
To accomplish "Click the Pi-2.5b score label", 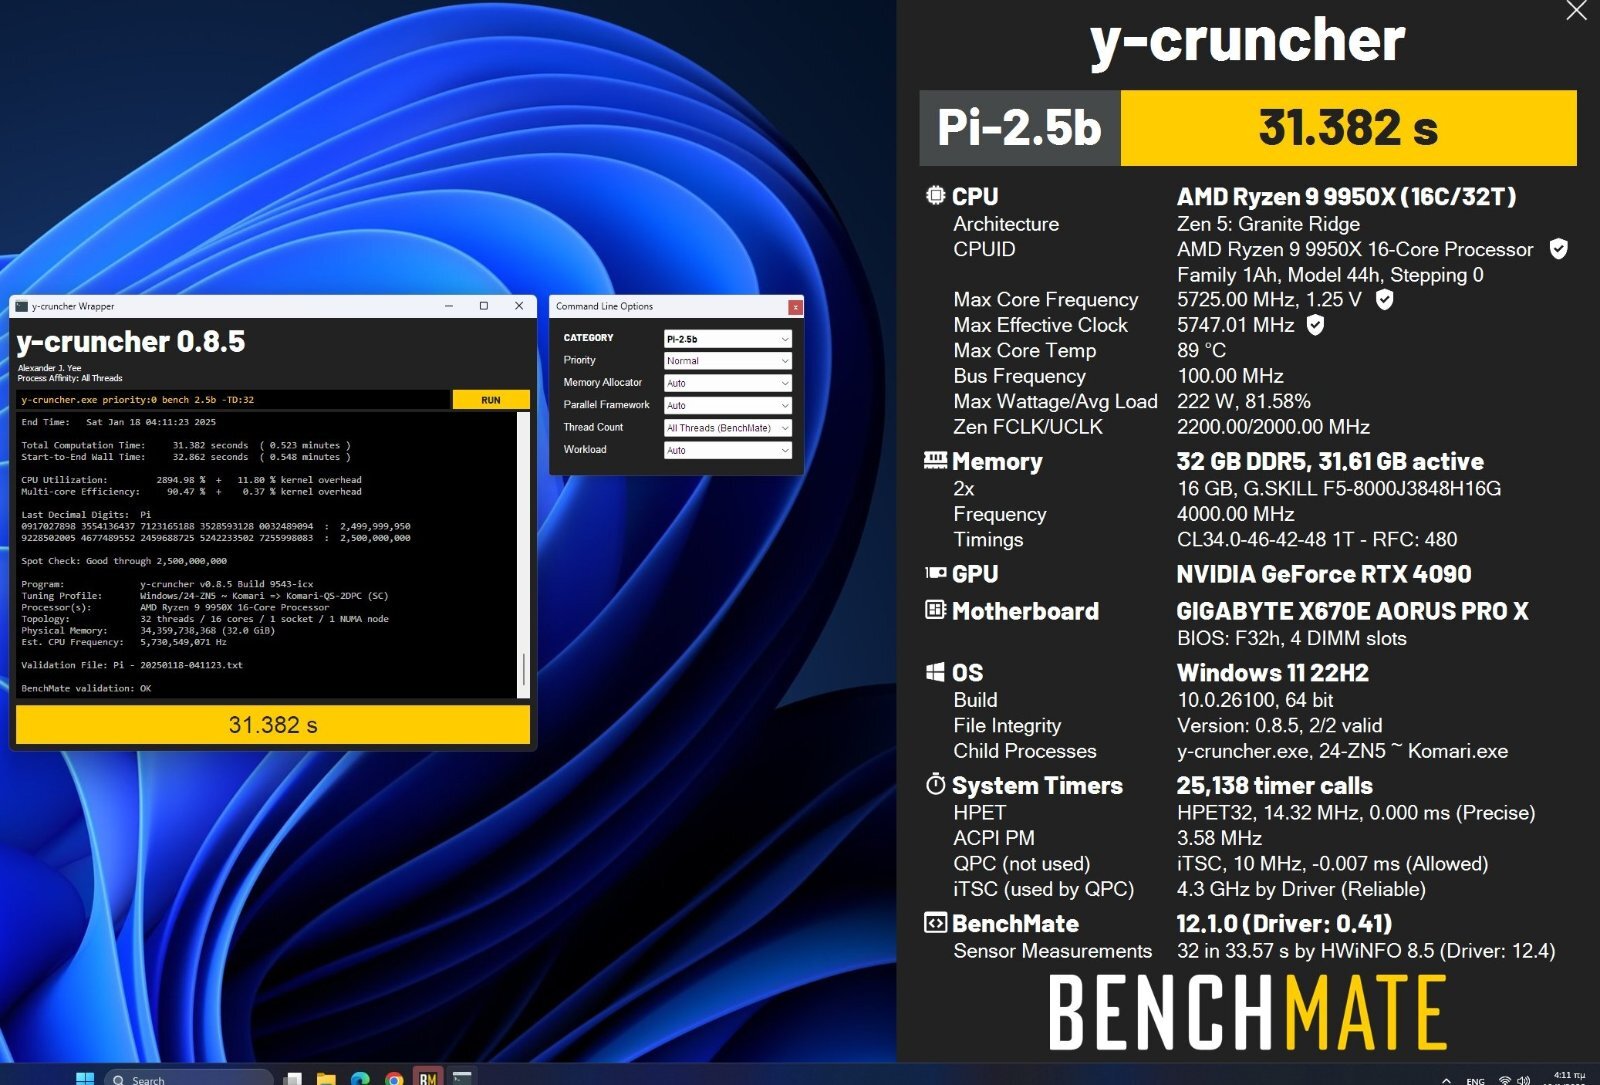I will (1019, 128).
